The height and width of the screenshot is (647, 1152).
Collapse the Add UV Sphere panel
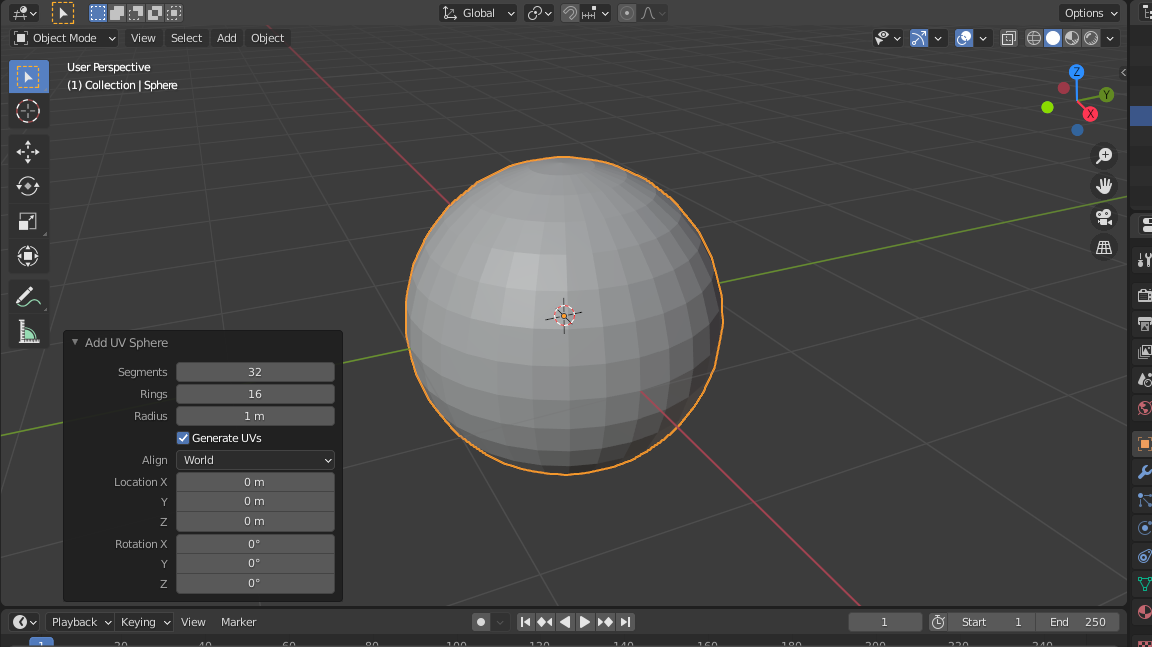[75, 342]
